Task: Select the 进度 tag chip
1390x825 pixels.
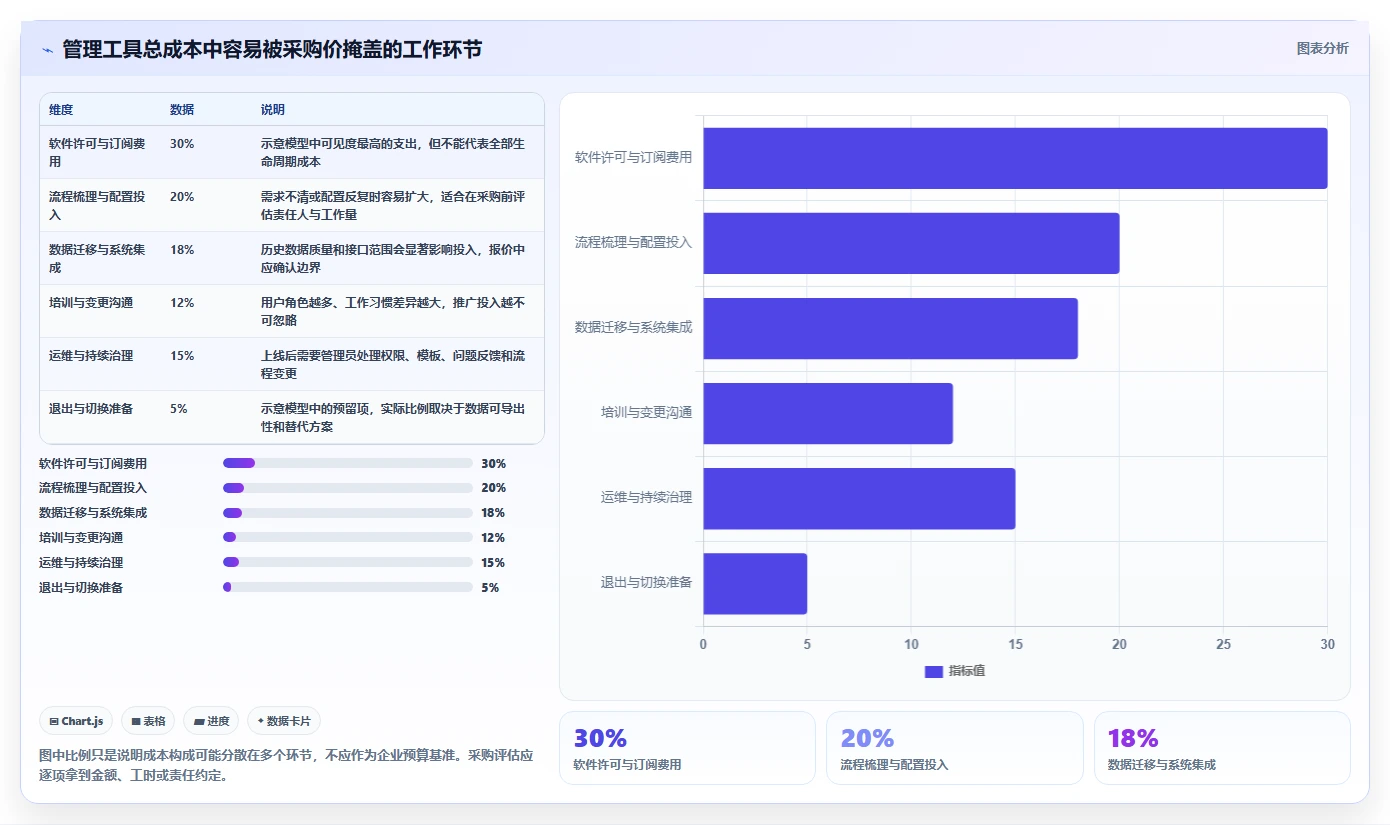Action: tap(211, 721)
